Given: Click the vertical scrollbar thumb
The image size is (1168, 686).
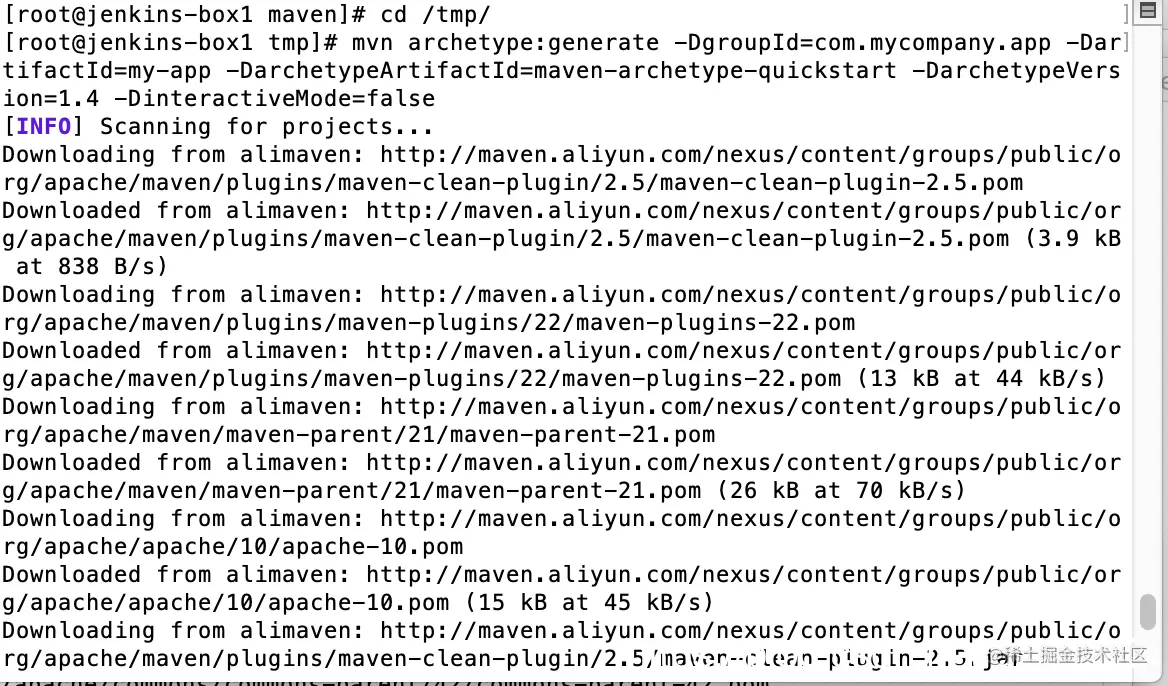Looking at the screenshot, I should tap(1148, 612).
